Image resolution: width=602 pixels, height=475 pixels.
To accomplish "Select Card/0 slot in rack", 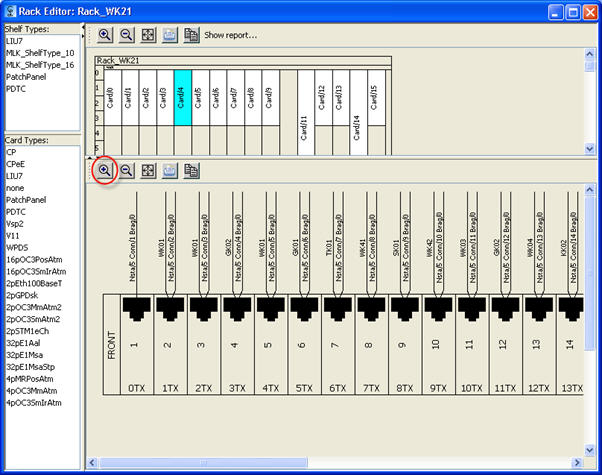I will [112, 98].
